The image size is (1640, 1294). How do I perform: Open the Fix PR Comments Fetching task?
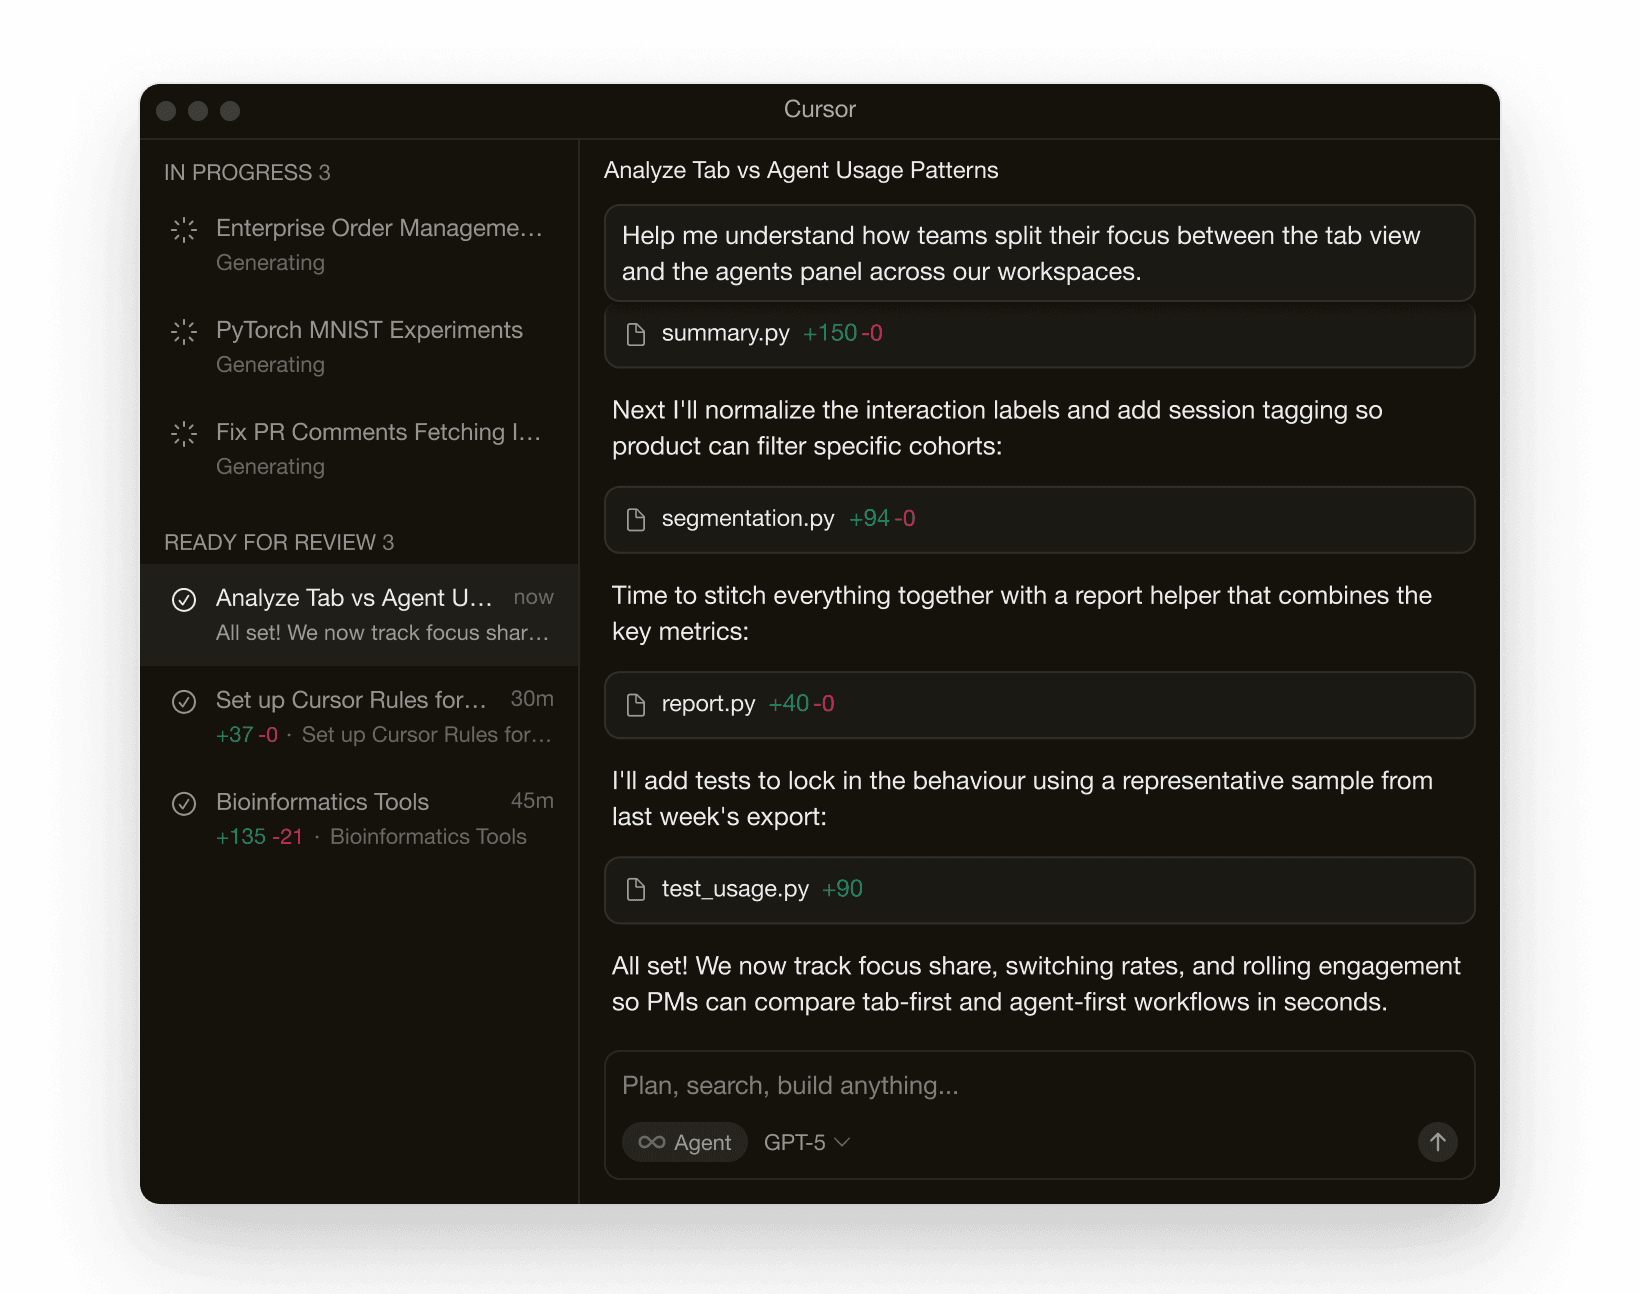(359, 449)
